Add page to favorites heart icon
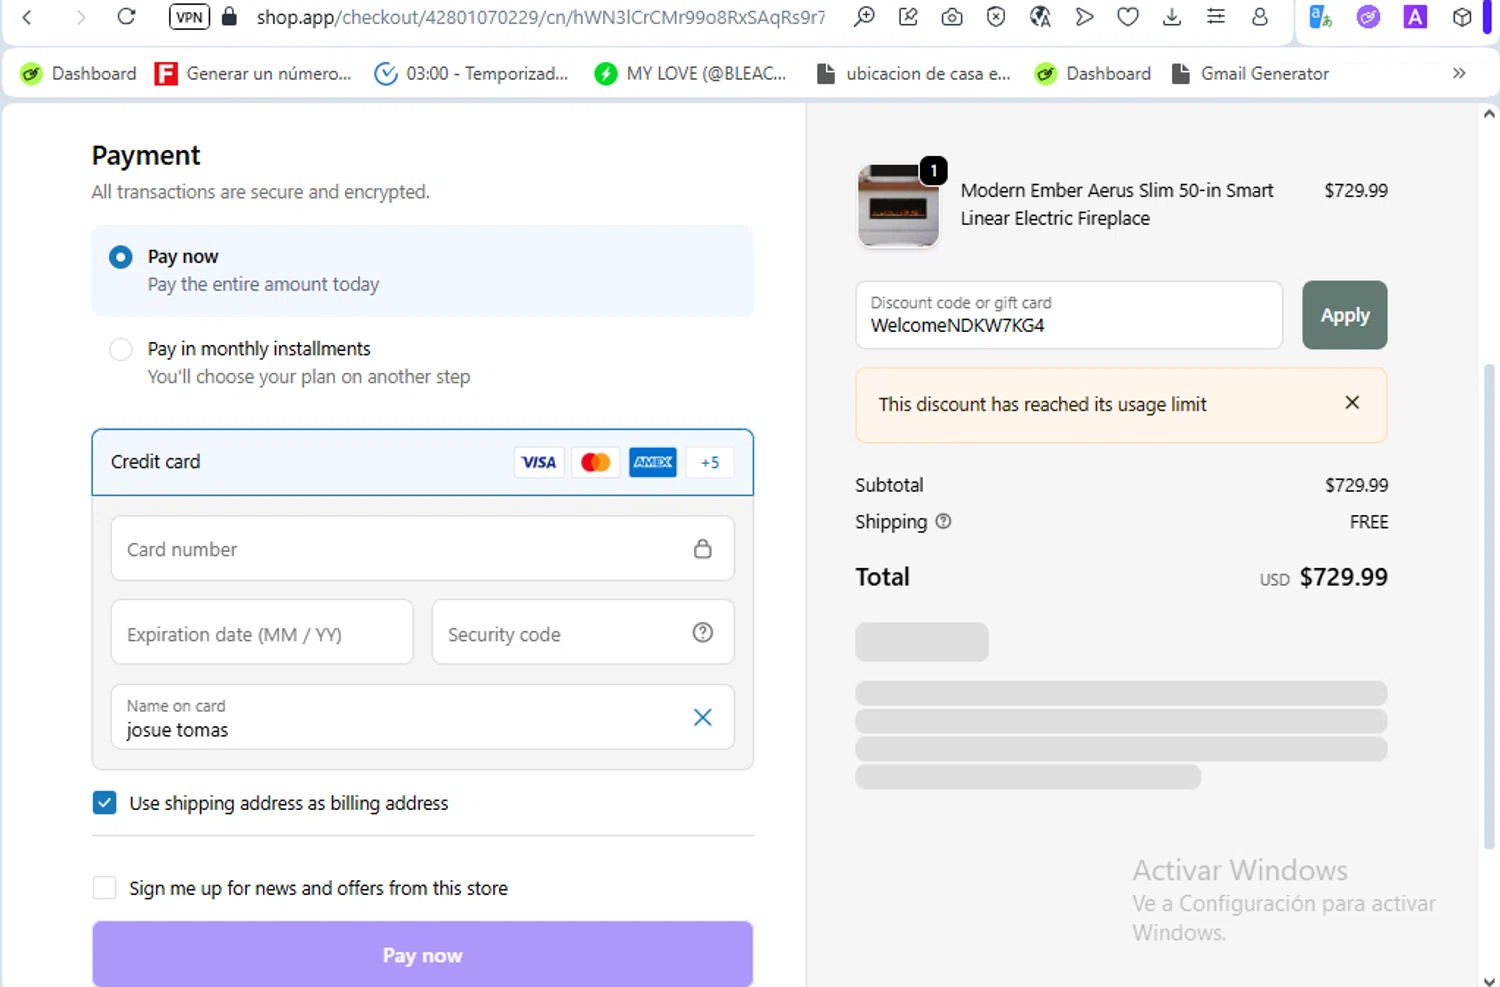 (x=1128, y=17)
